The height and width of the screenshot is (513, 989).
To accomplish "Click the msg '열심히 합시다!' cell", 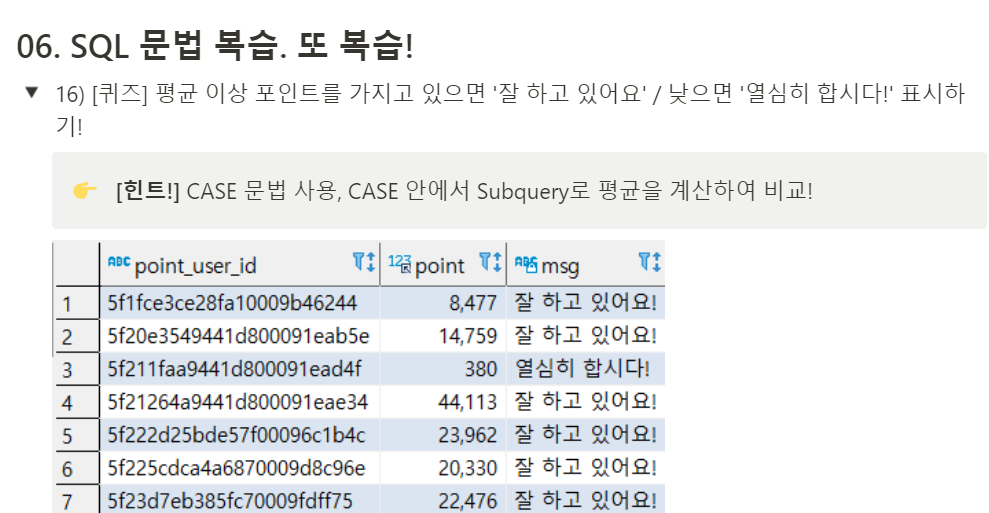I will click(x=586, y=369).
